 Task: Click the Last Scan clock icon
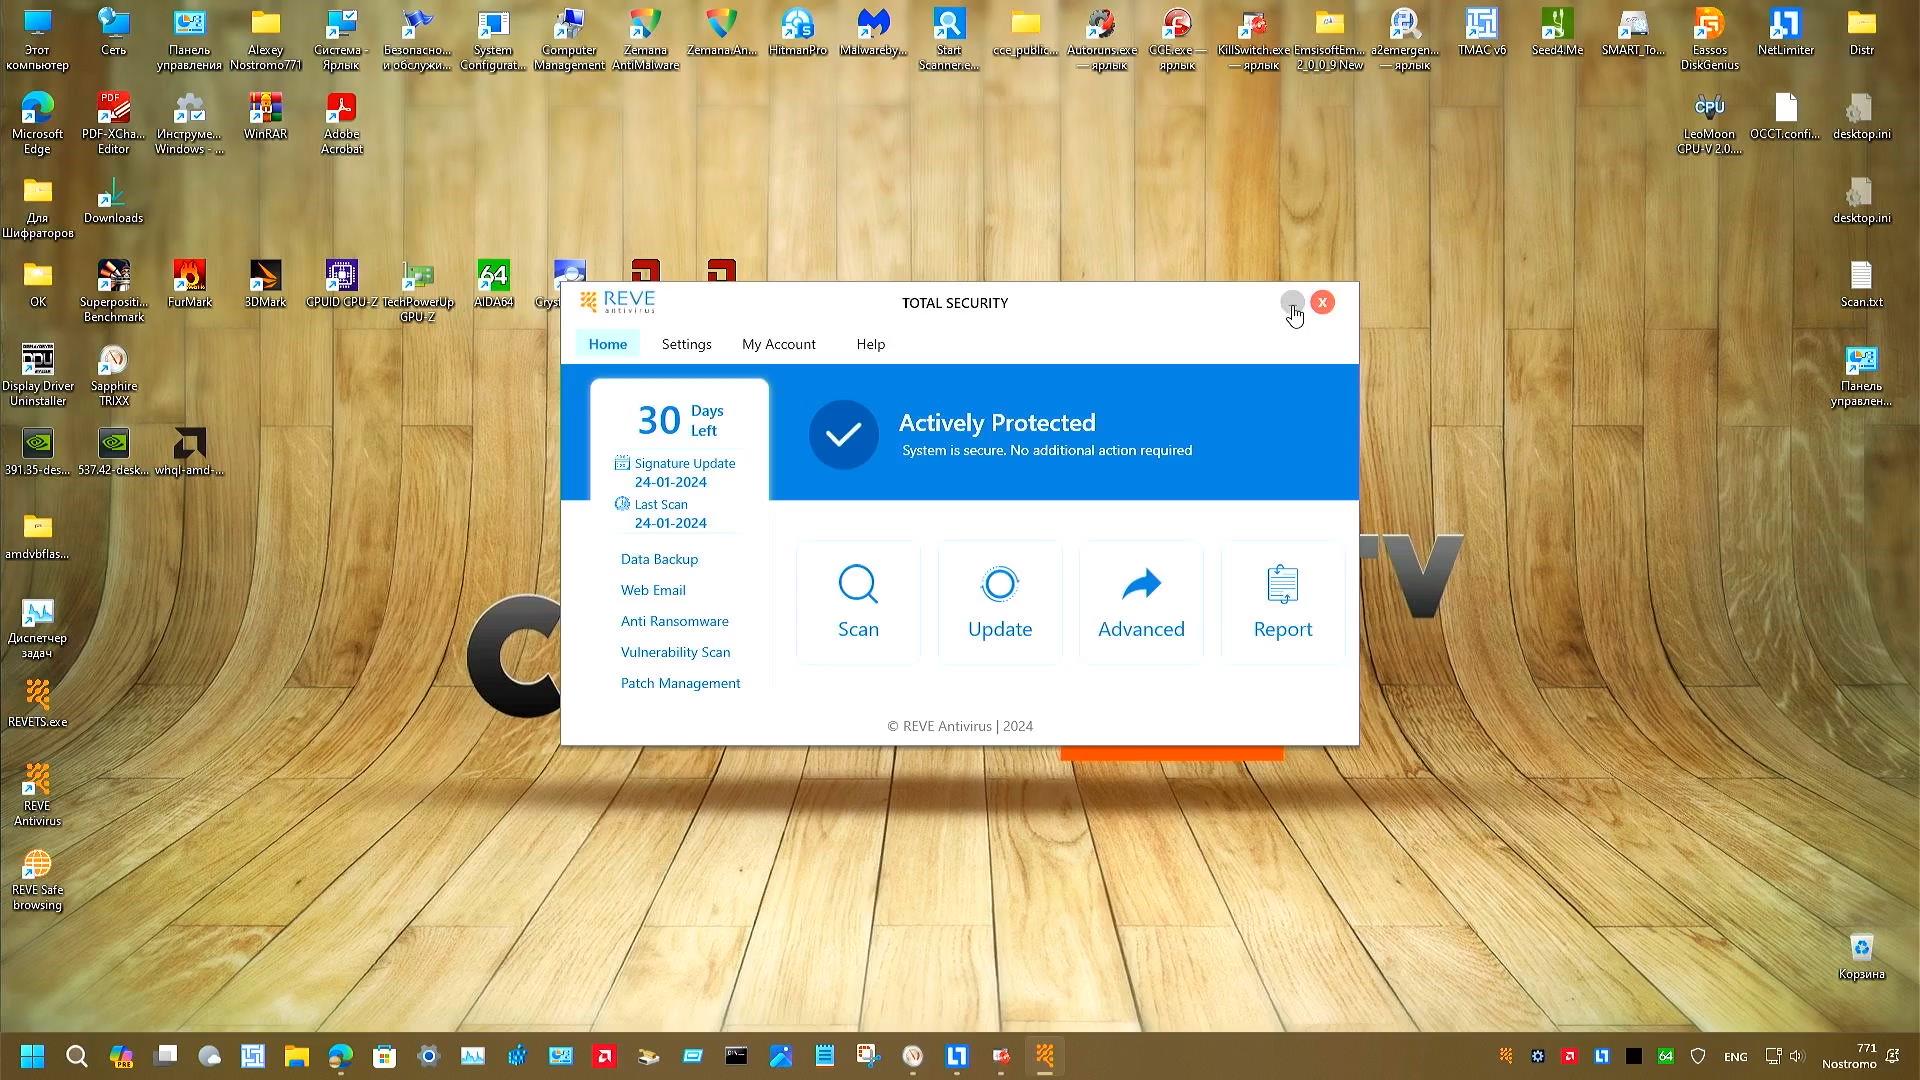tap(622, 504)
